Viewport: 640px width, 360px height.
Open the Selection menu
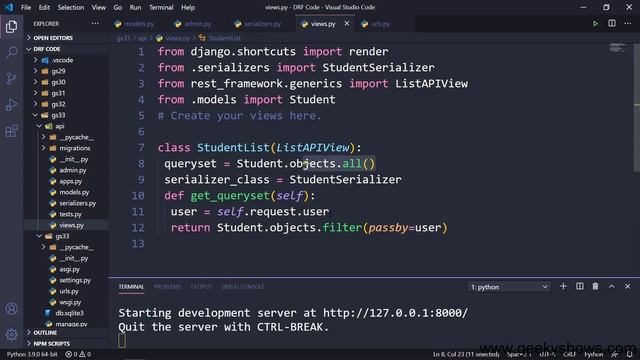(x=71, y=7)
